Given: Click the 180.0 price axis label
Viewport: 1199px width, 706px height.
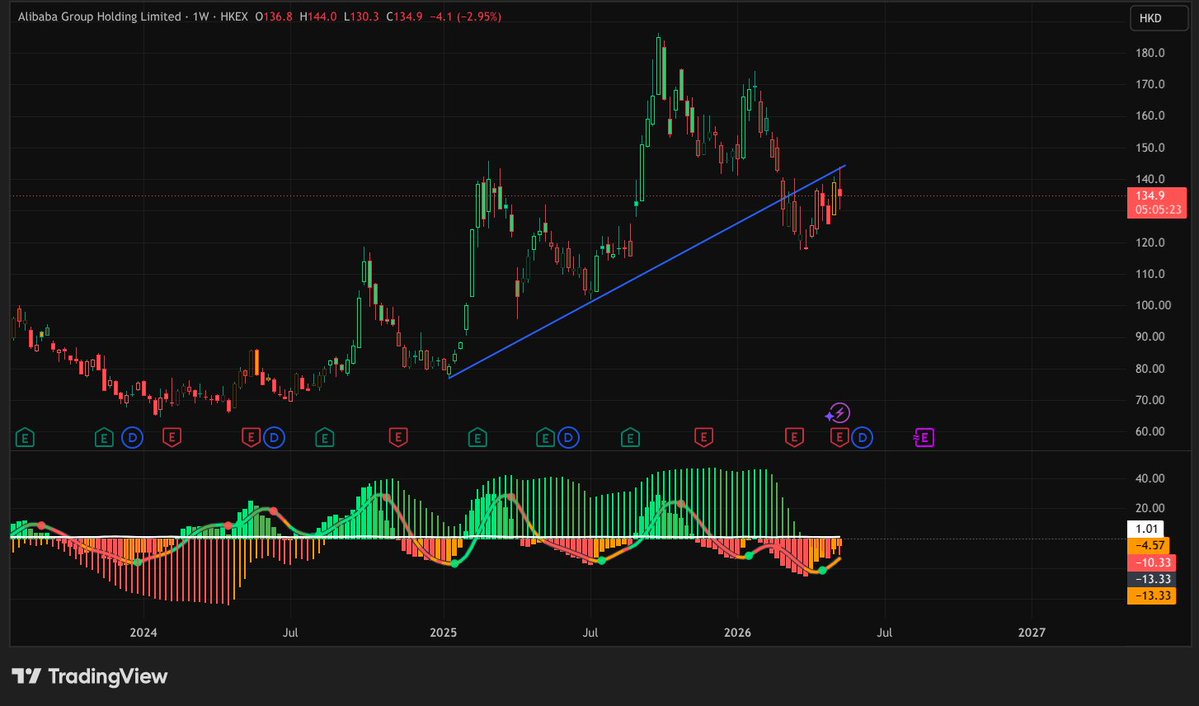Looking at the screenshot, I should [1150, 53].
